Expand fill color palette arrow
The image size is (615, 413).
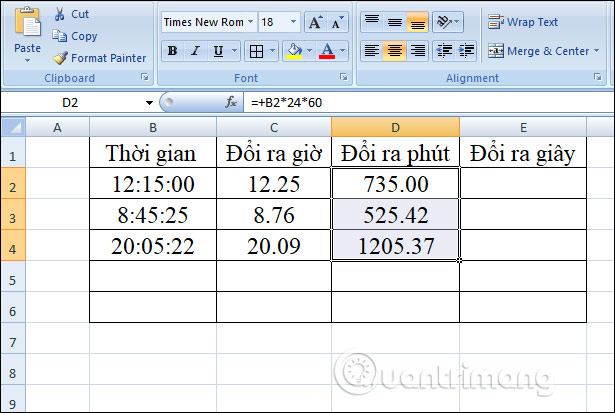click(x=309, y=51)
